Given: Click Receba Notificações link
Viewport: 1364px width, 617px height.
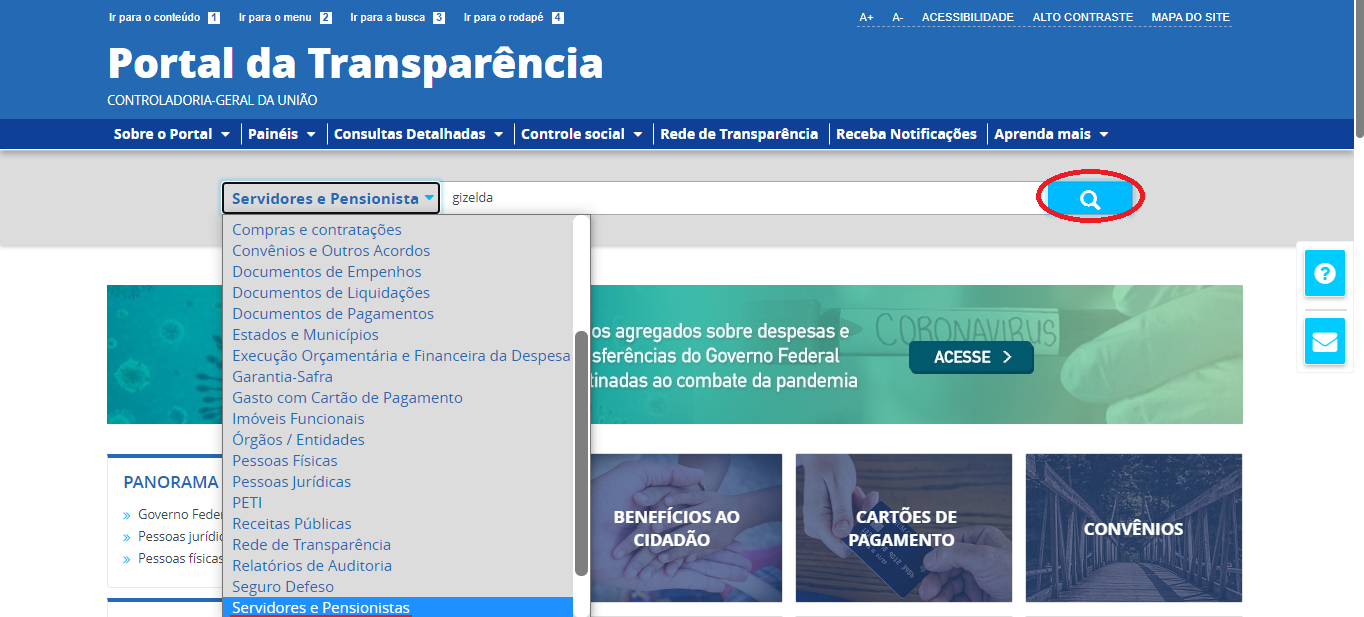Looking at the screenshot, I should click(x=906, y=134).
